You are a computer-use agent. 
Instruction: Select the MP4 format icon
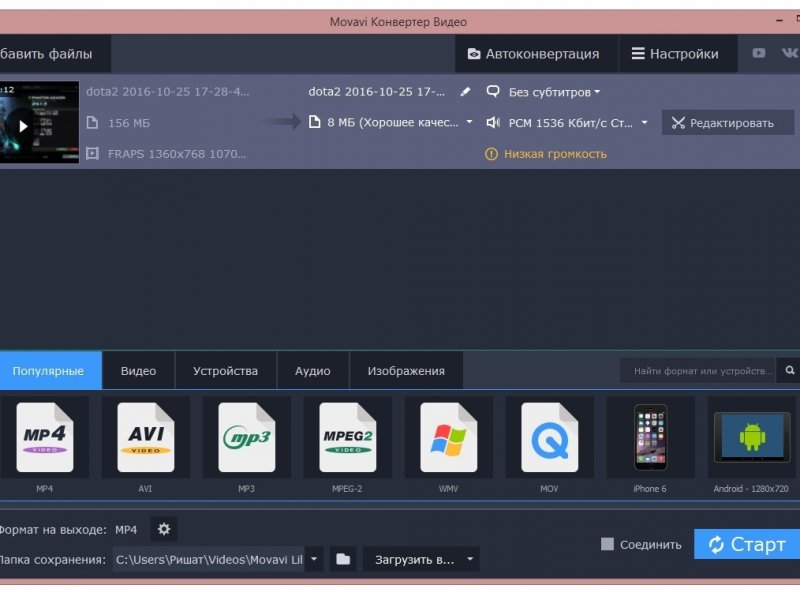pos(44,437)
